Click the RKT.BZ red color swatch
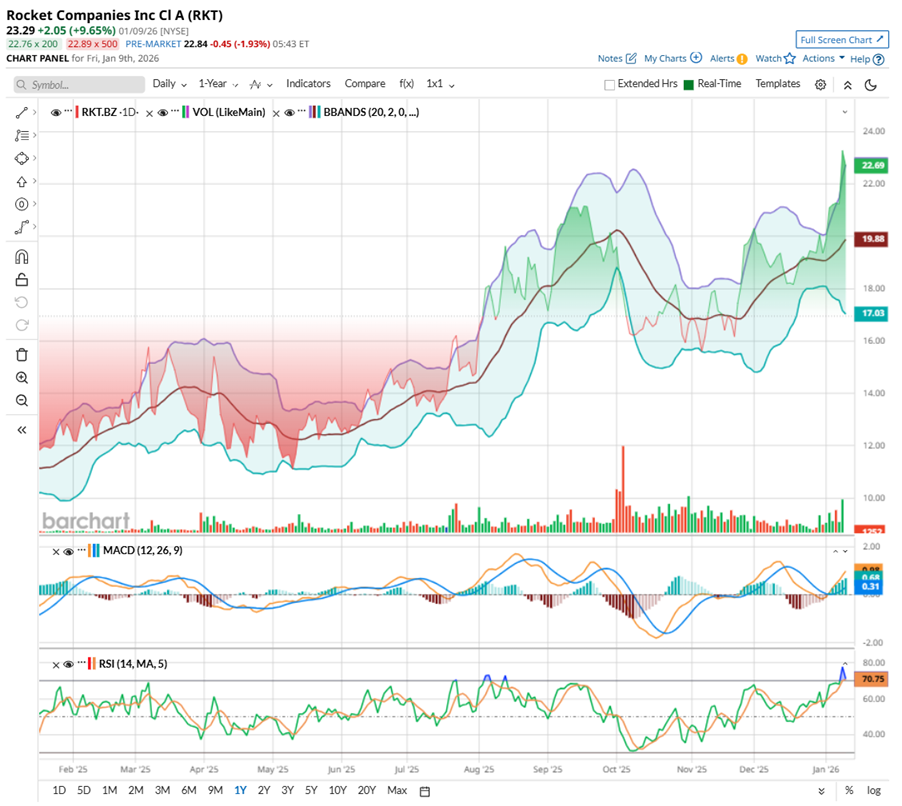This screenshot has width=902, height=806. click(x=77, y=112)
